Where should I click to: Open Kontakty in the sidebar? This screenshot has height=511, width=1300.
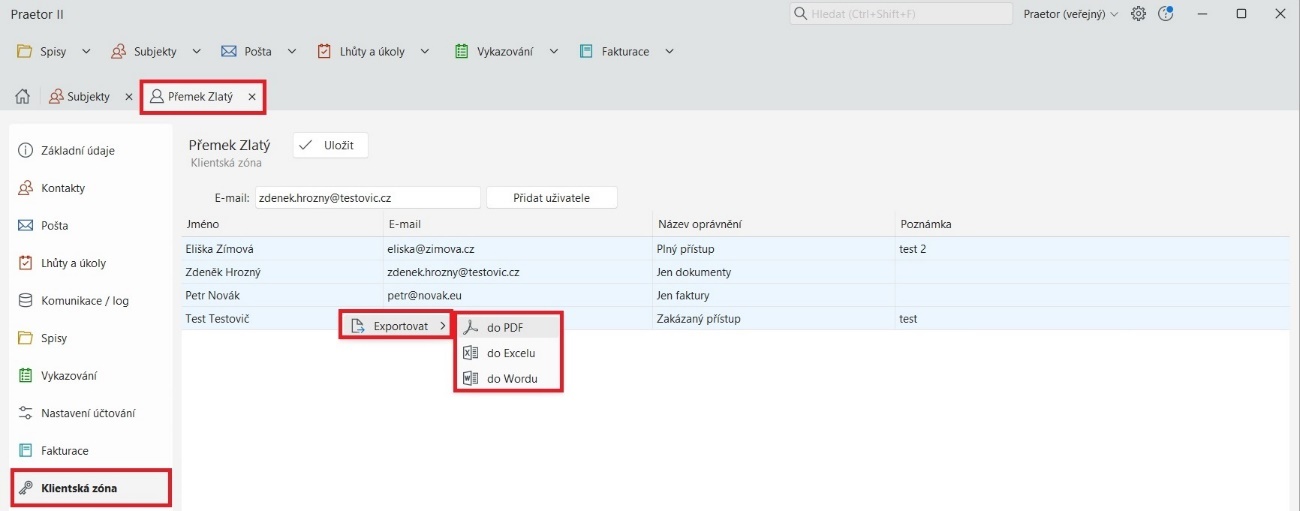point(90,188)
